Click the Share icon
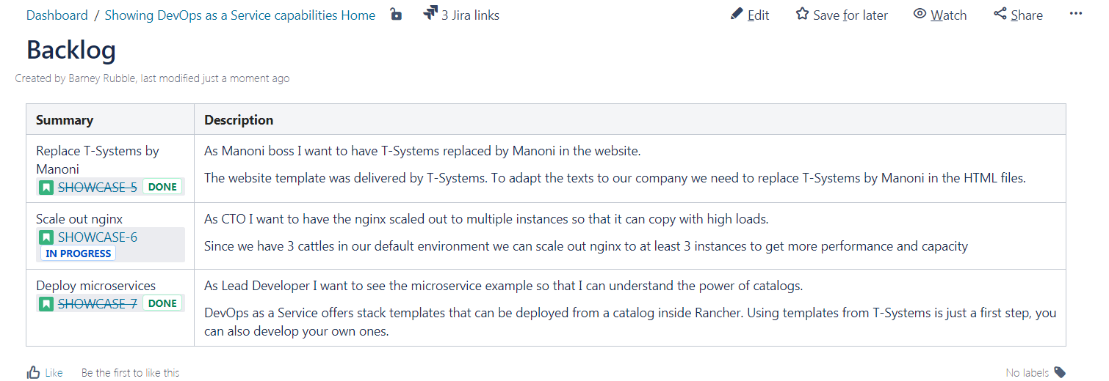 (x=999, y=14)
